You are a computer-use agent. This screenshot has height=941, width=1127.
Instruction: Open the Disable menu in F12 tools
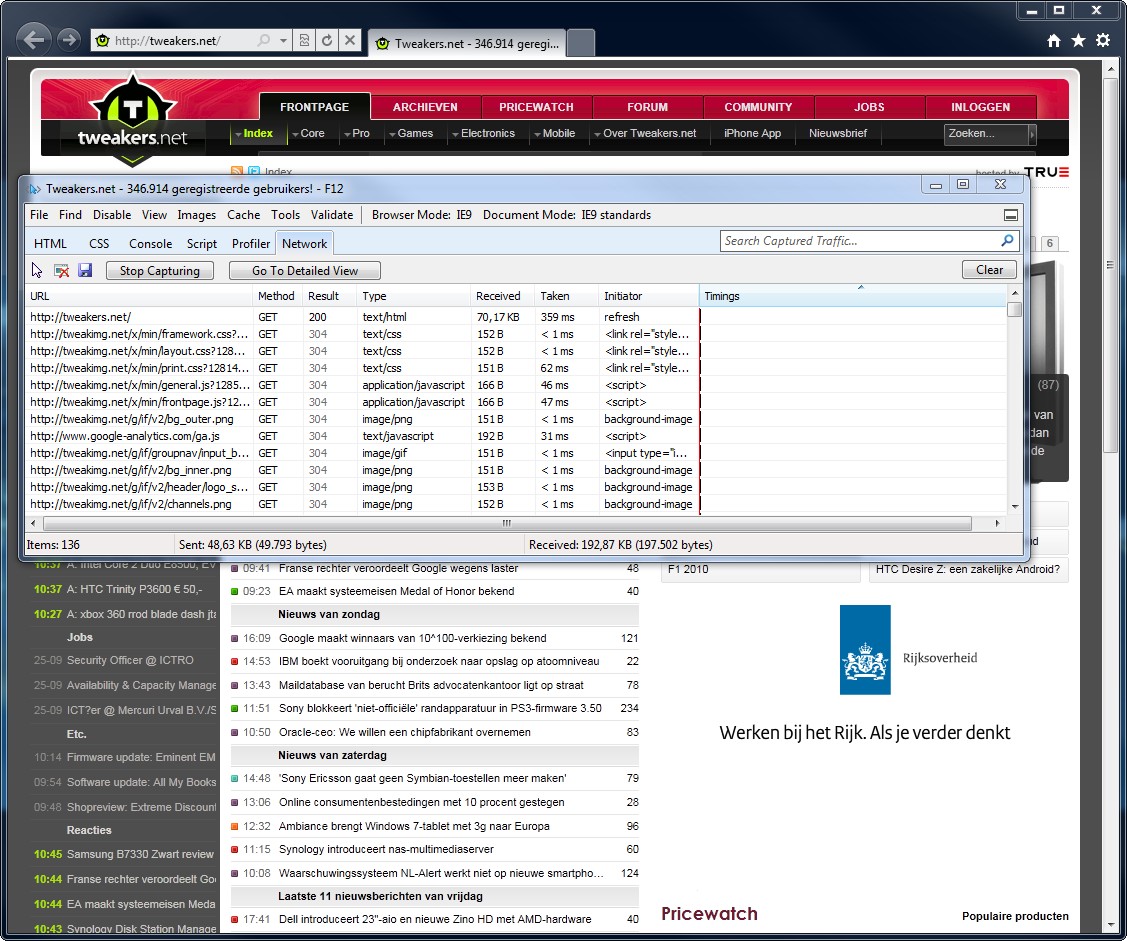click(x=112, y=215)
